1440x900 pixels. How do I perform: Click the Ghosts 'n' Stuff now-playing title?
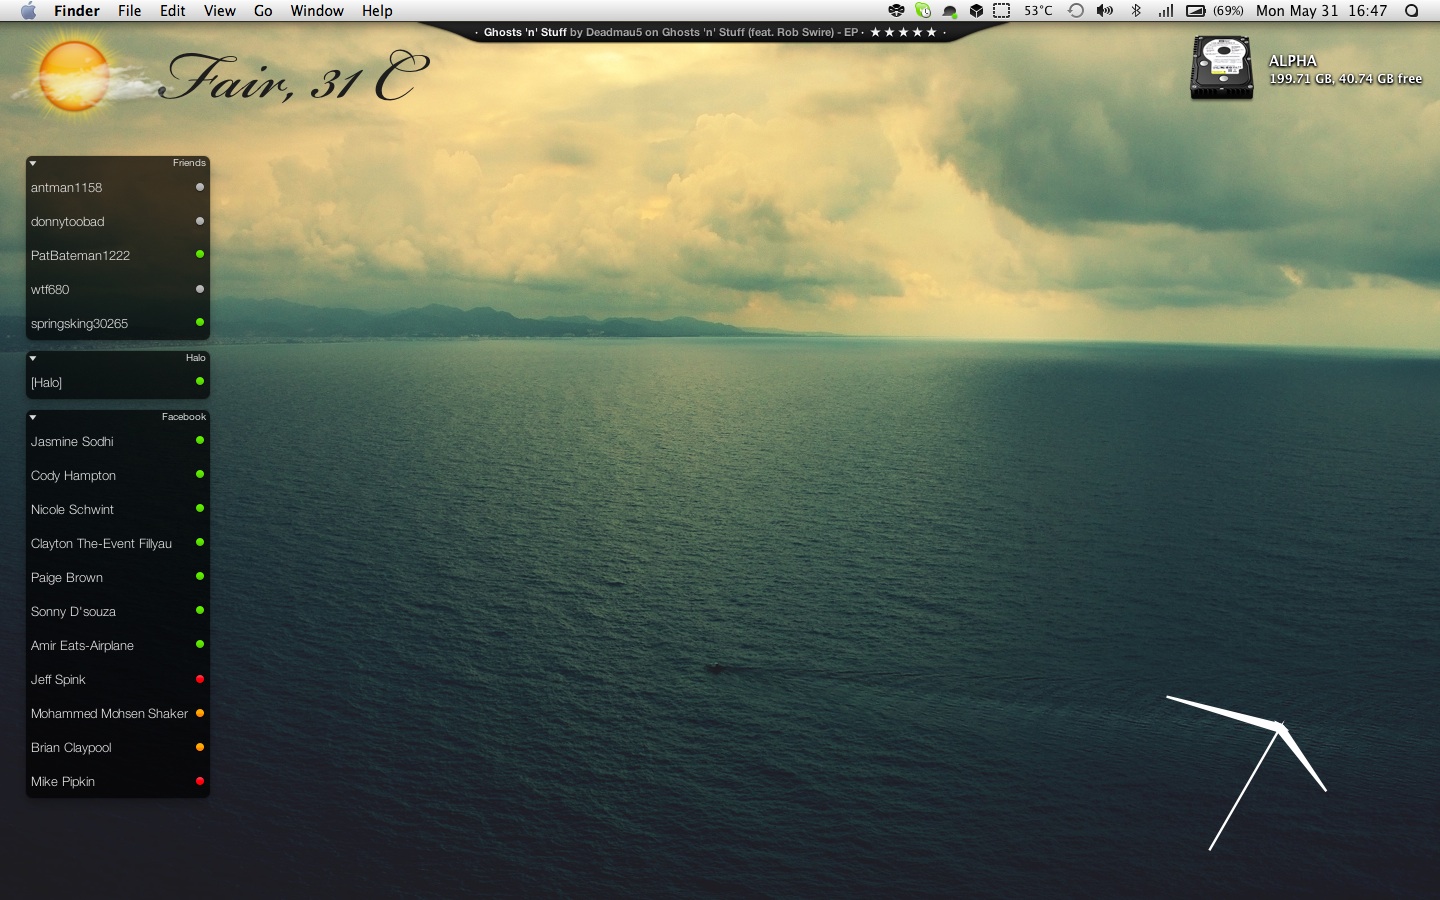(x=525, y=32)
